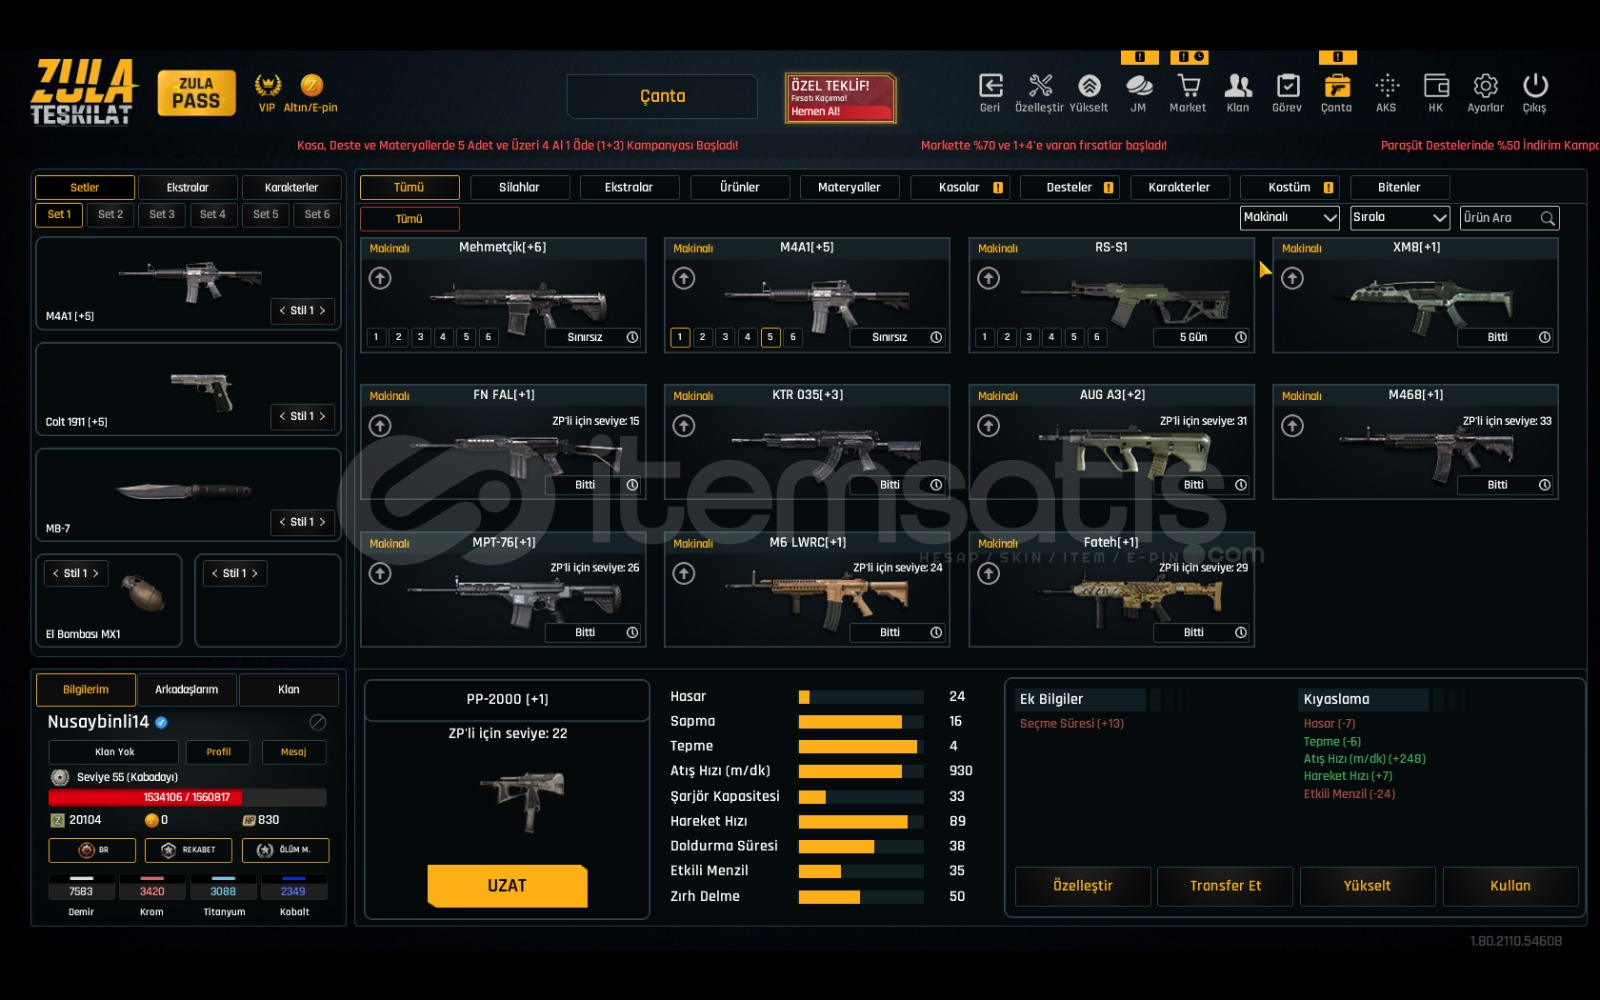
Task: Switch to the previous style for M4A1 [+5]
Action: (282, 311)
